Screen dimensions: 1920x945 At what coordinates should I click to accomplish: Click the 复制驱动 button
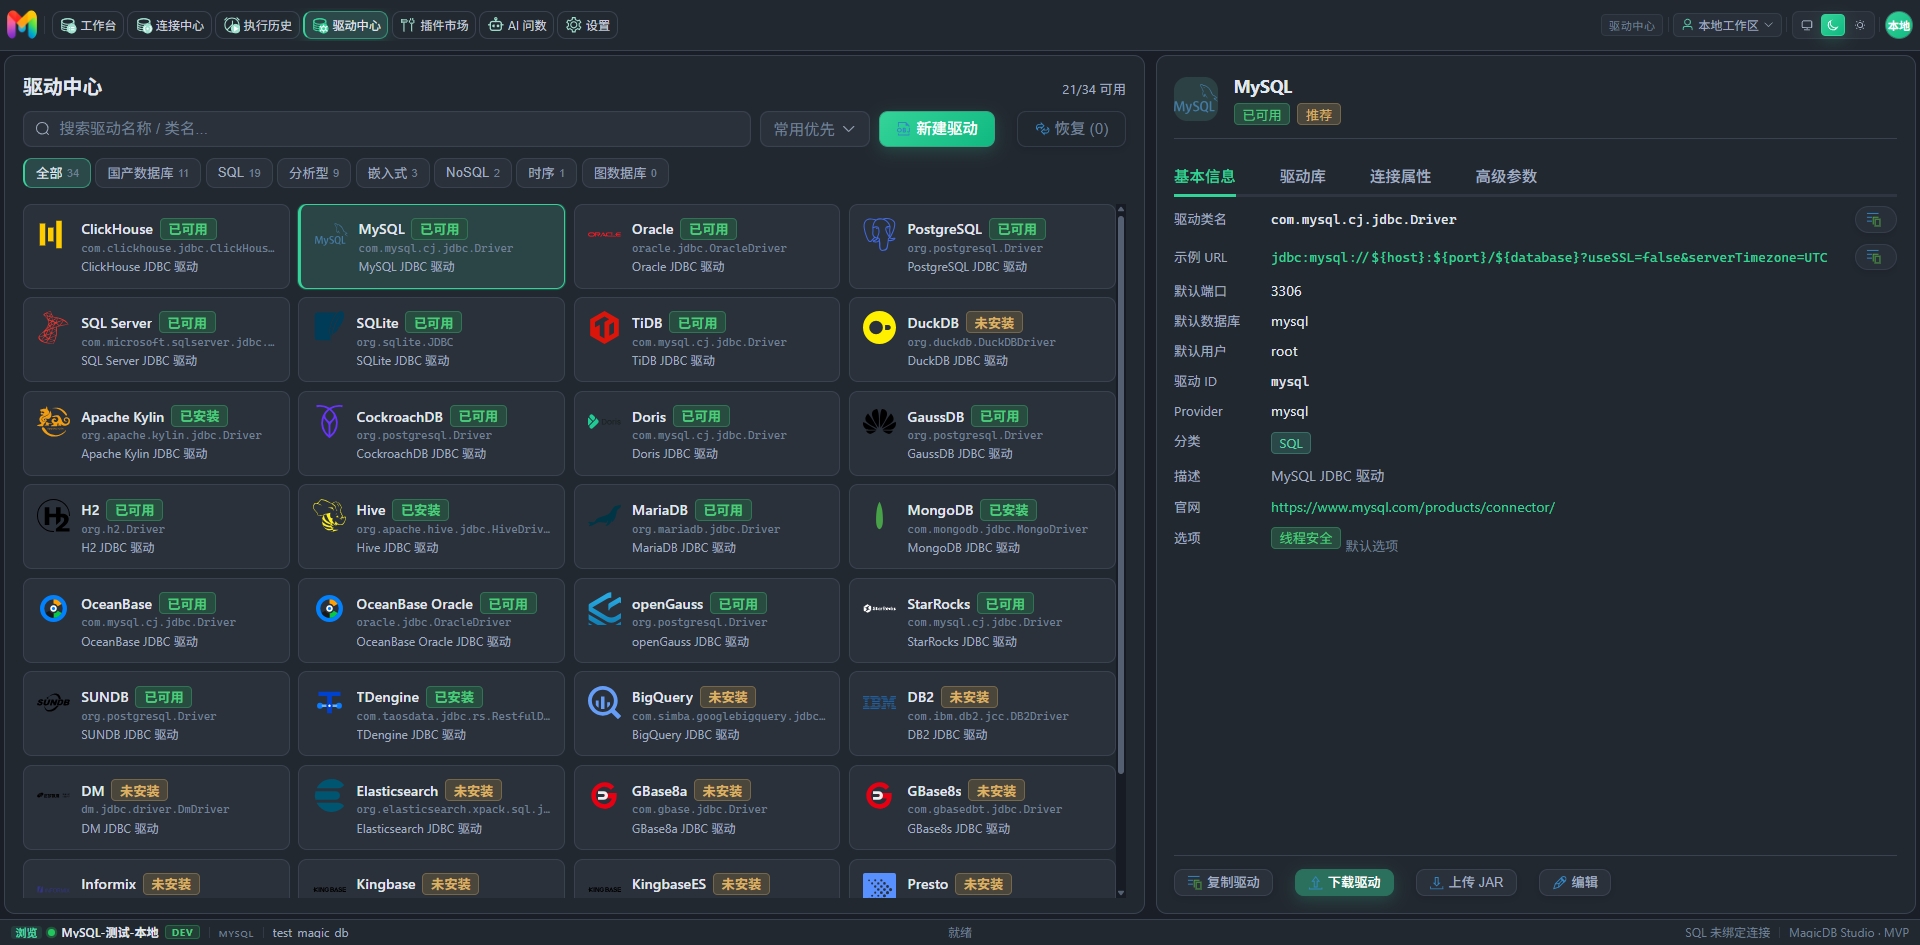click(x=1223, y=882)
